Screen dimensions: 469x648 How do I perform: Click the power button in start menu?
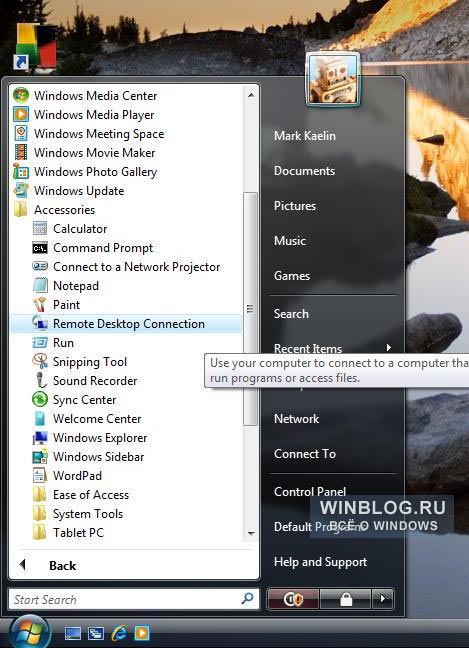click(x=293, y=599)
